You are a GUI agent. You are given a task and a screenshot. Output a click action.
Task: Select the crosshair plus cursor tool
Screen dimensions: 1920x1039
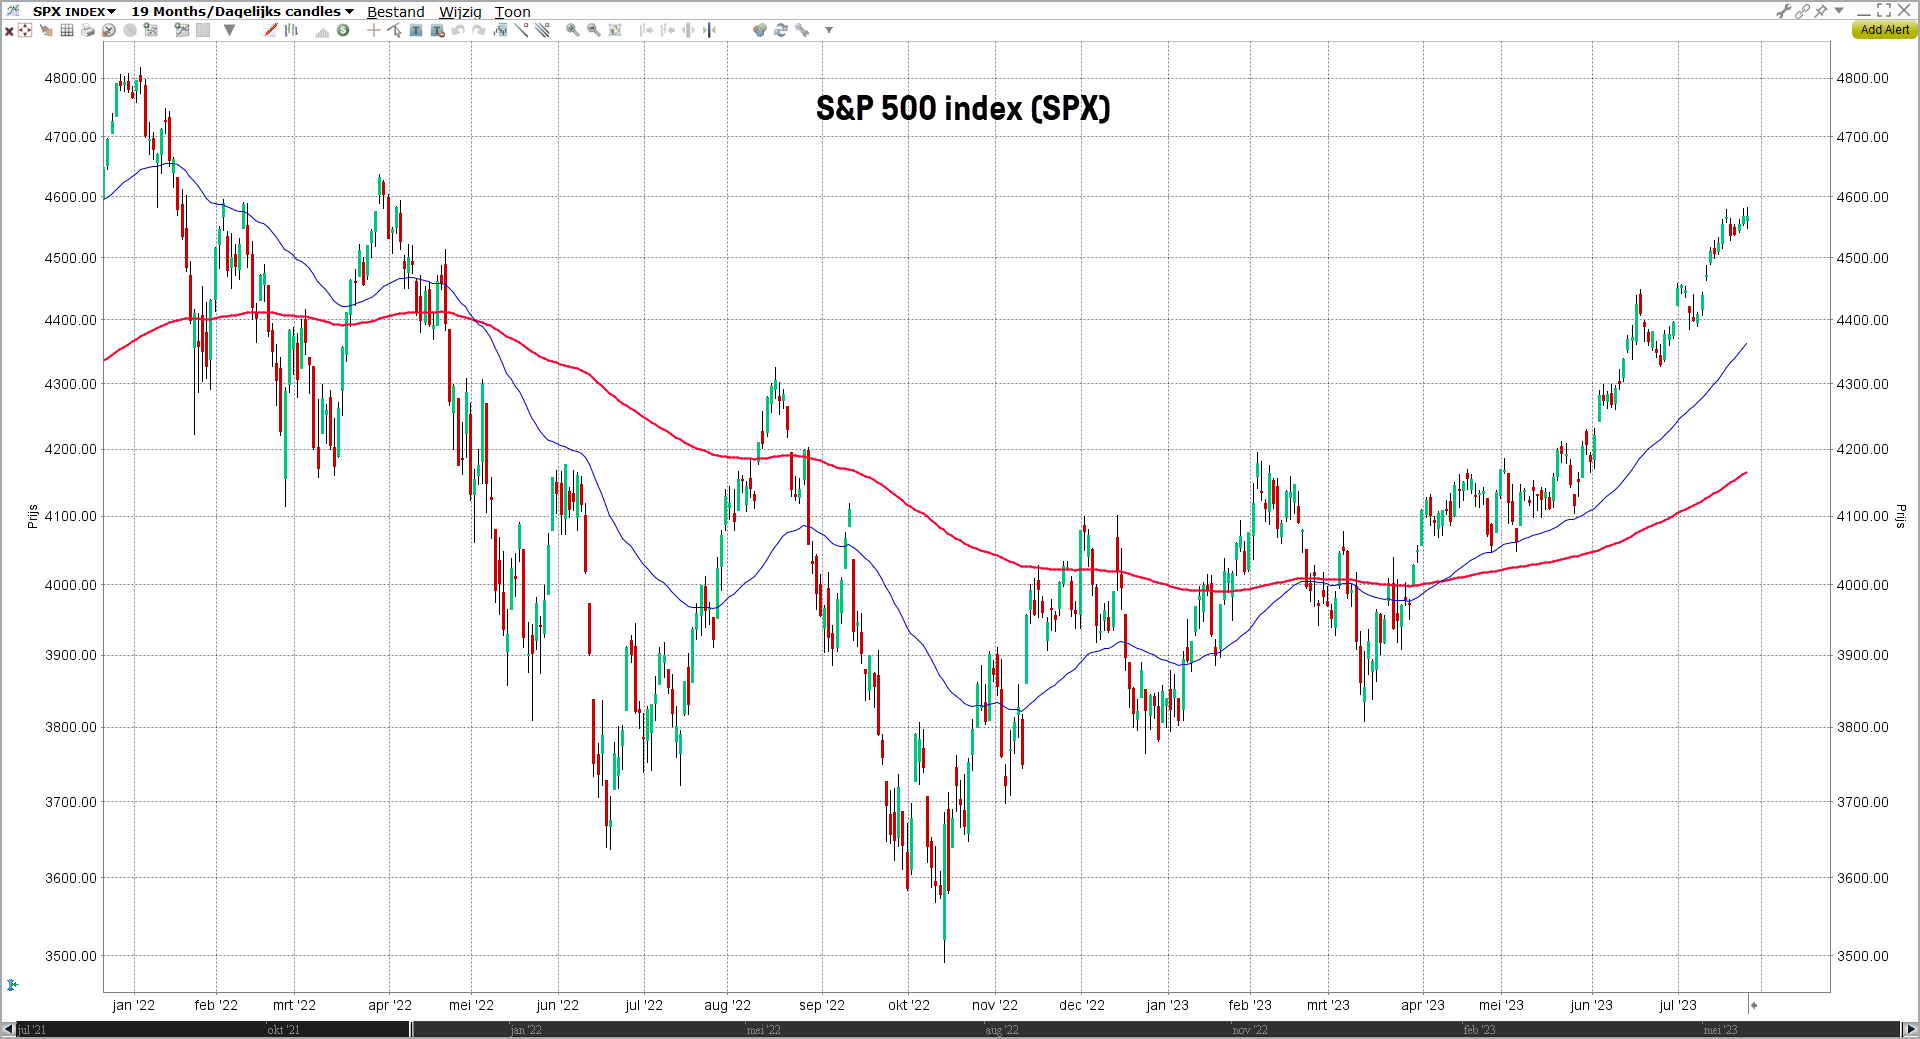click(374, 30)
